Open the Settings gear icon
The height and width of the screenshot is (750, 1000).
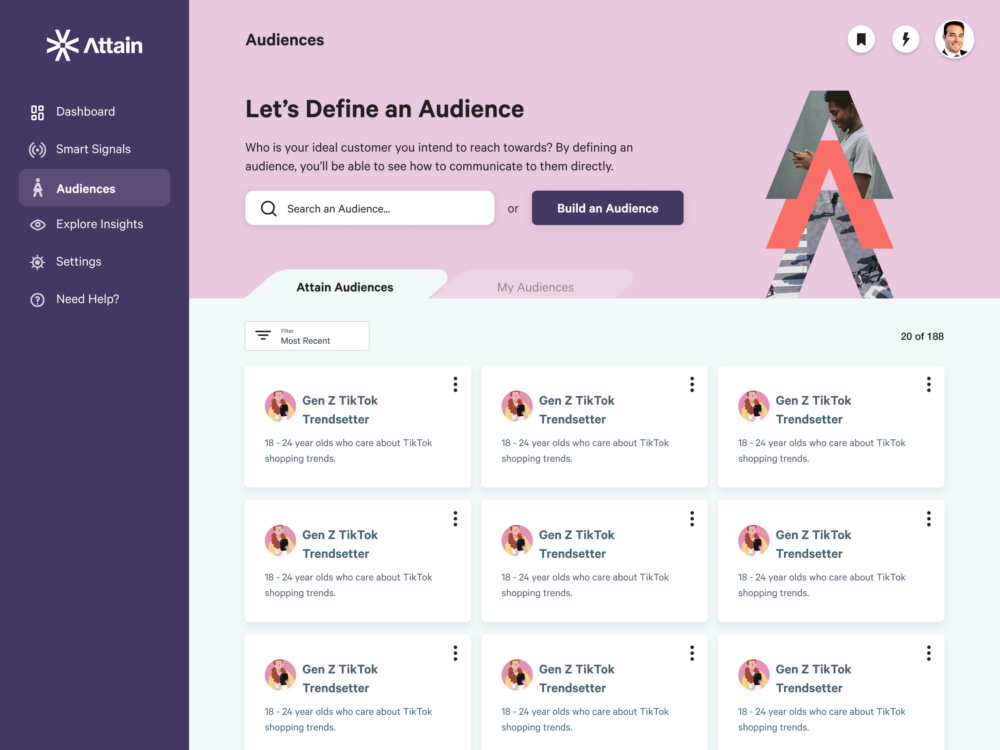coord(38,262)
